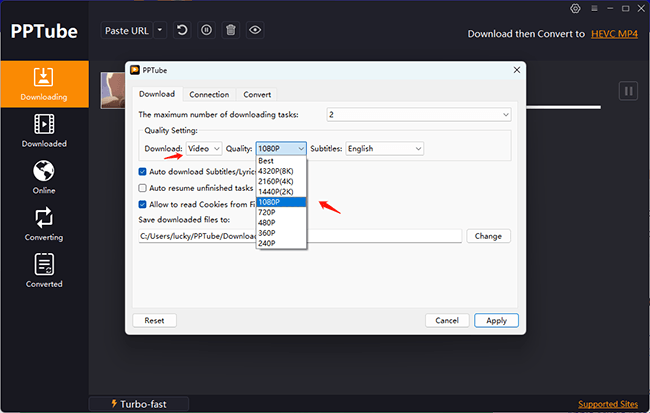Click the Paste URL button

126,31
